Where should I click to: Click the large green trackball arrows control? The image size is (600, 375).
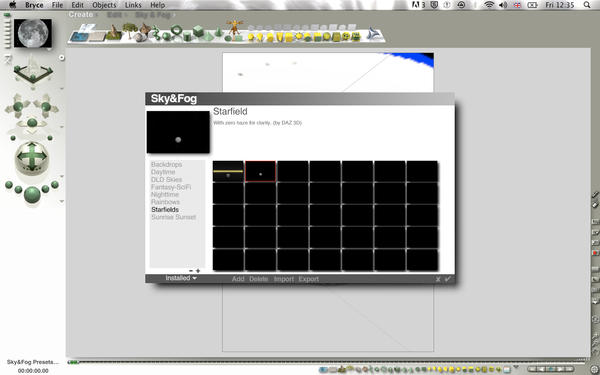pos(32,157)
